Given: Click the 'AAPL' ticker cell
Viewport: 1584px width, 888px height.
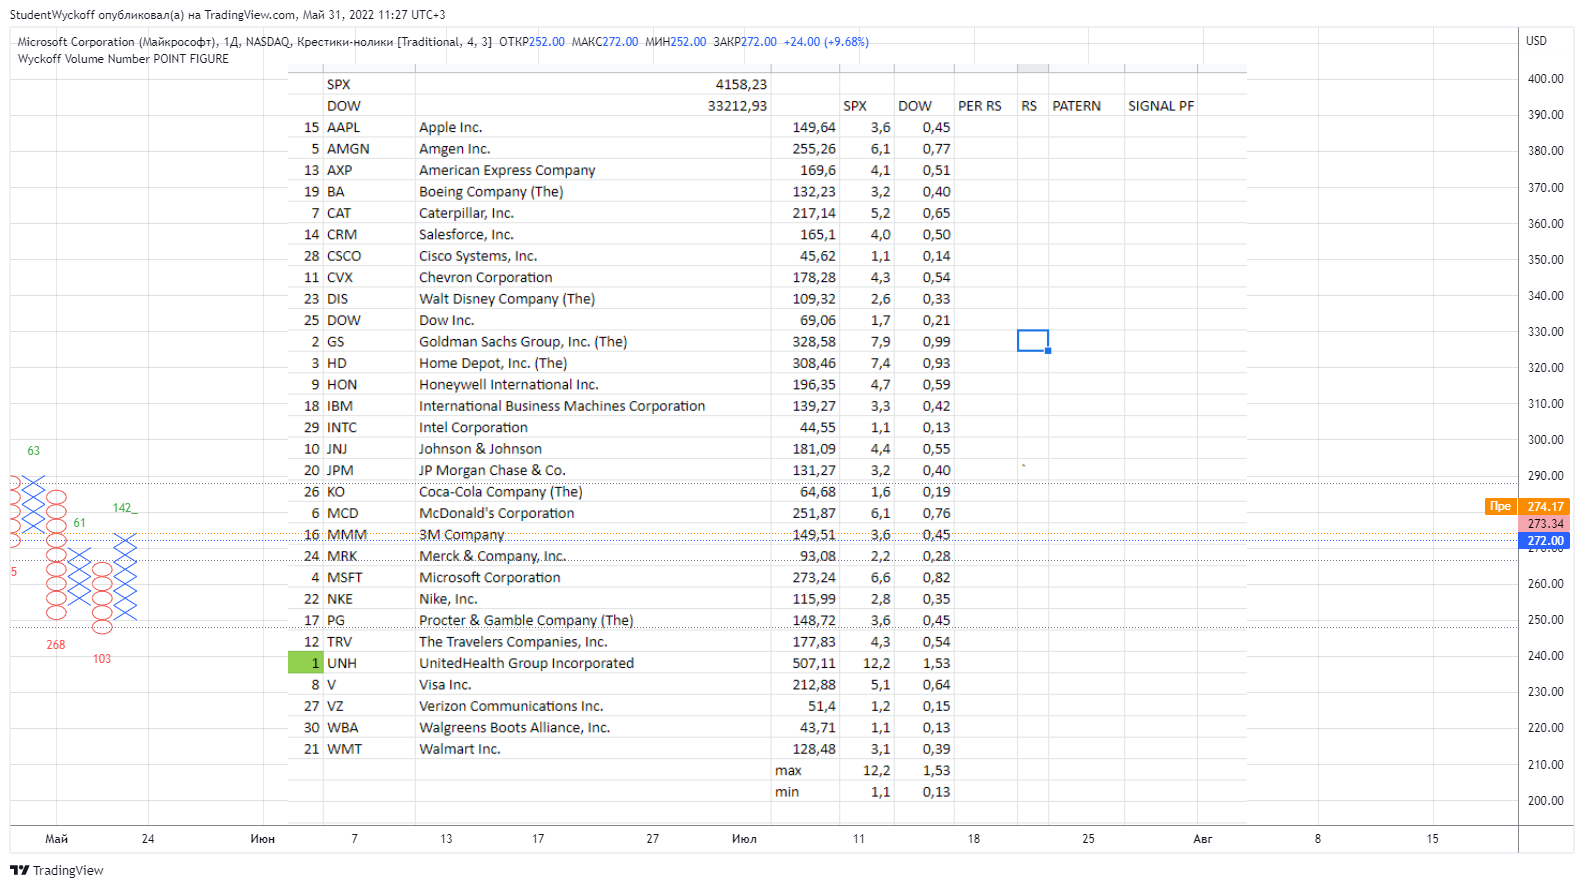Looking at the screenshot, I should coord(343,128).
